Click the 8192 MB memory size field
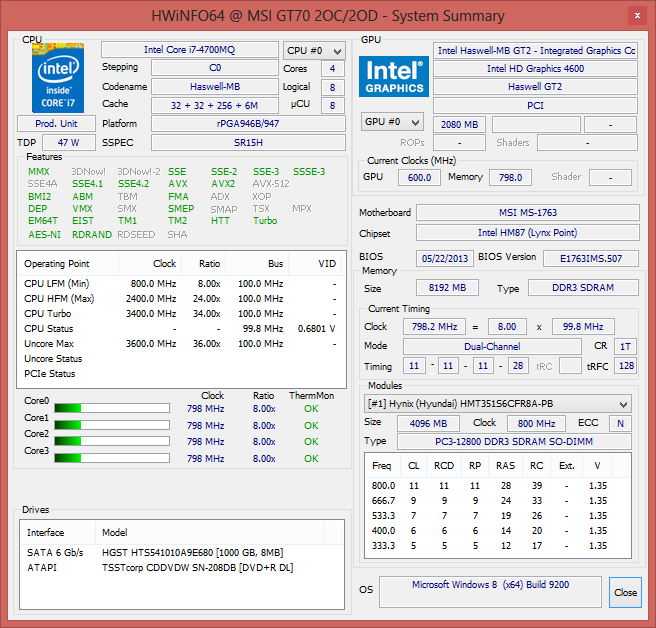 click(x=447, y=288)
